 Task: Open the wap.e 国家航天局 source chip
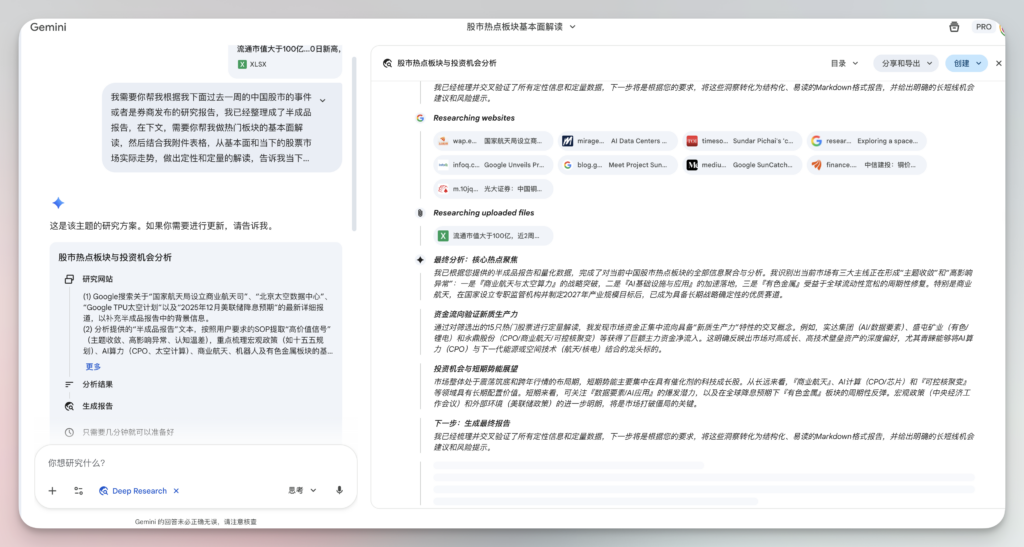[x=492, y=141]
